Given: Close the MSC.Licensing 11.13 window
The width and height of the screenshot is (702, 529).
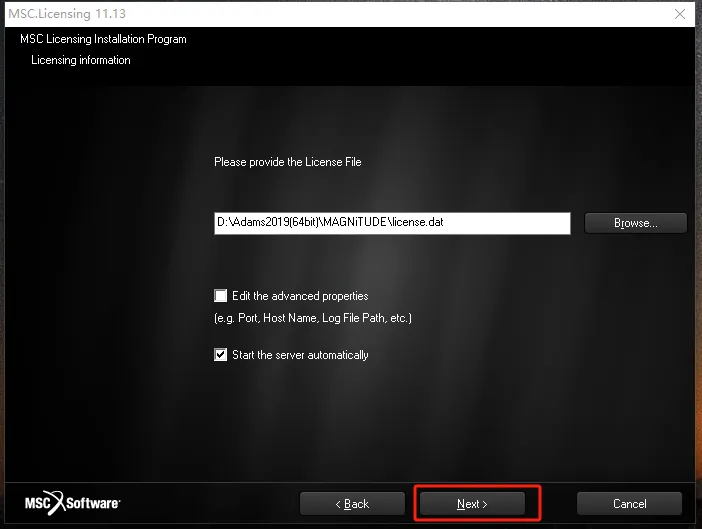Looking at the screenshot, I should (680, 14).
